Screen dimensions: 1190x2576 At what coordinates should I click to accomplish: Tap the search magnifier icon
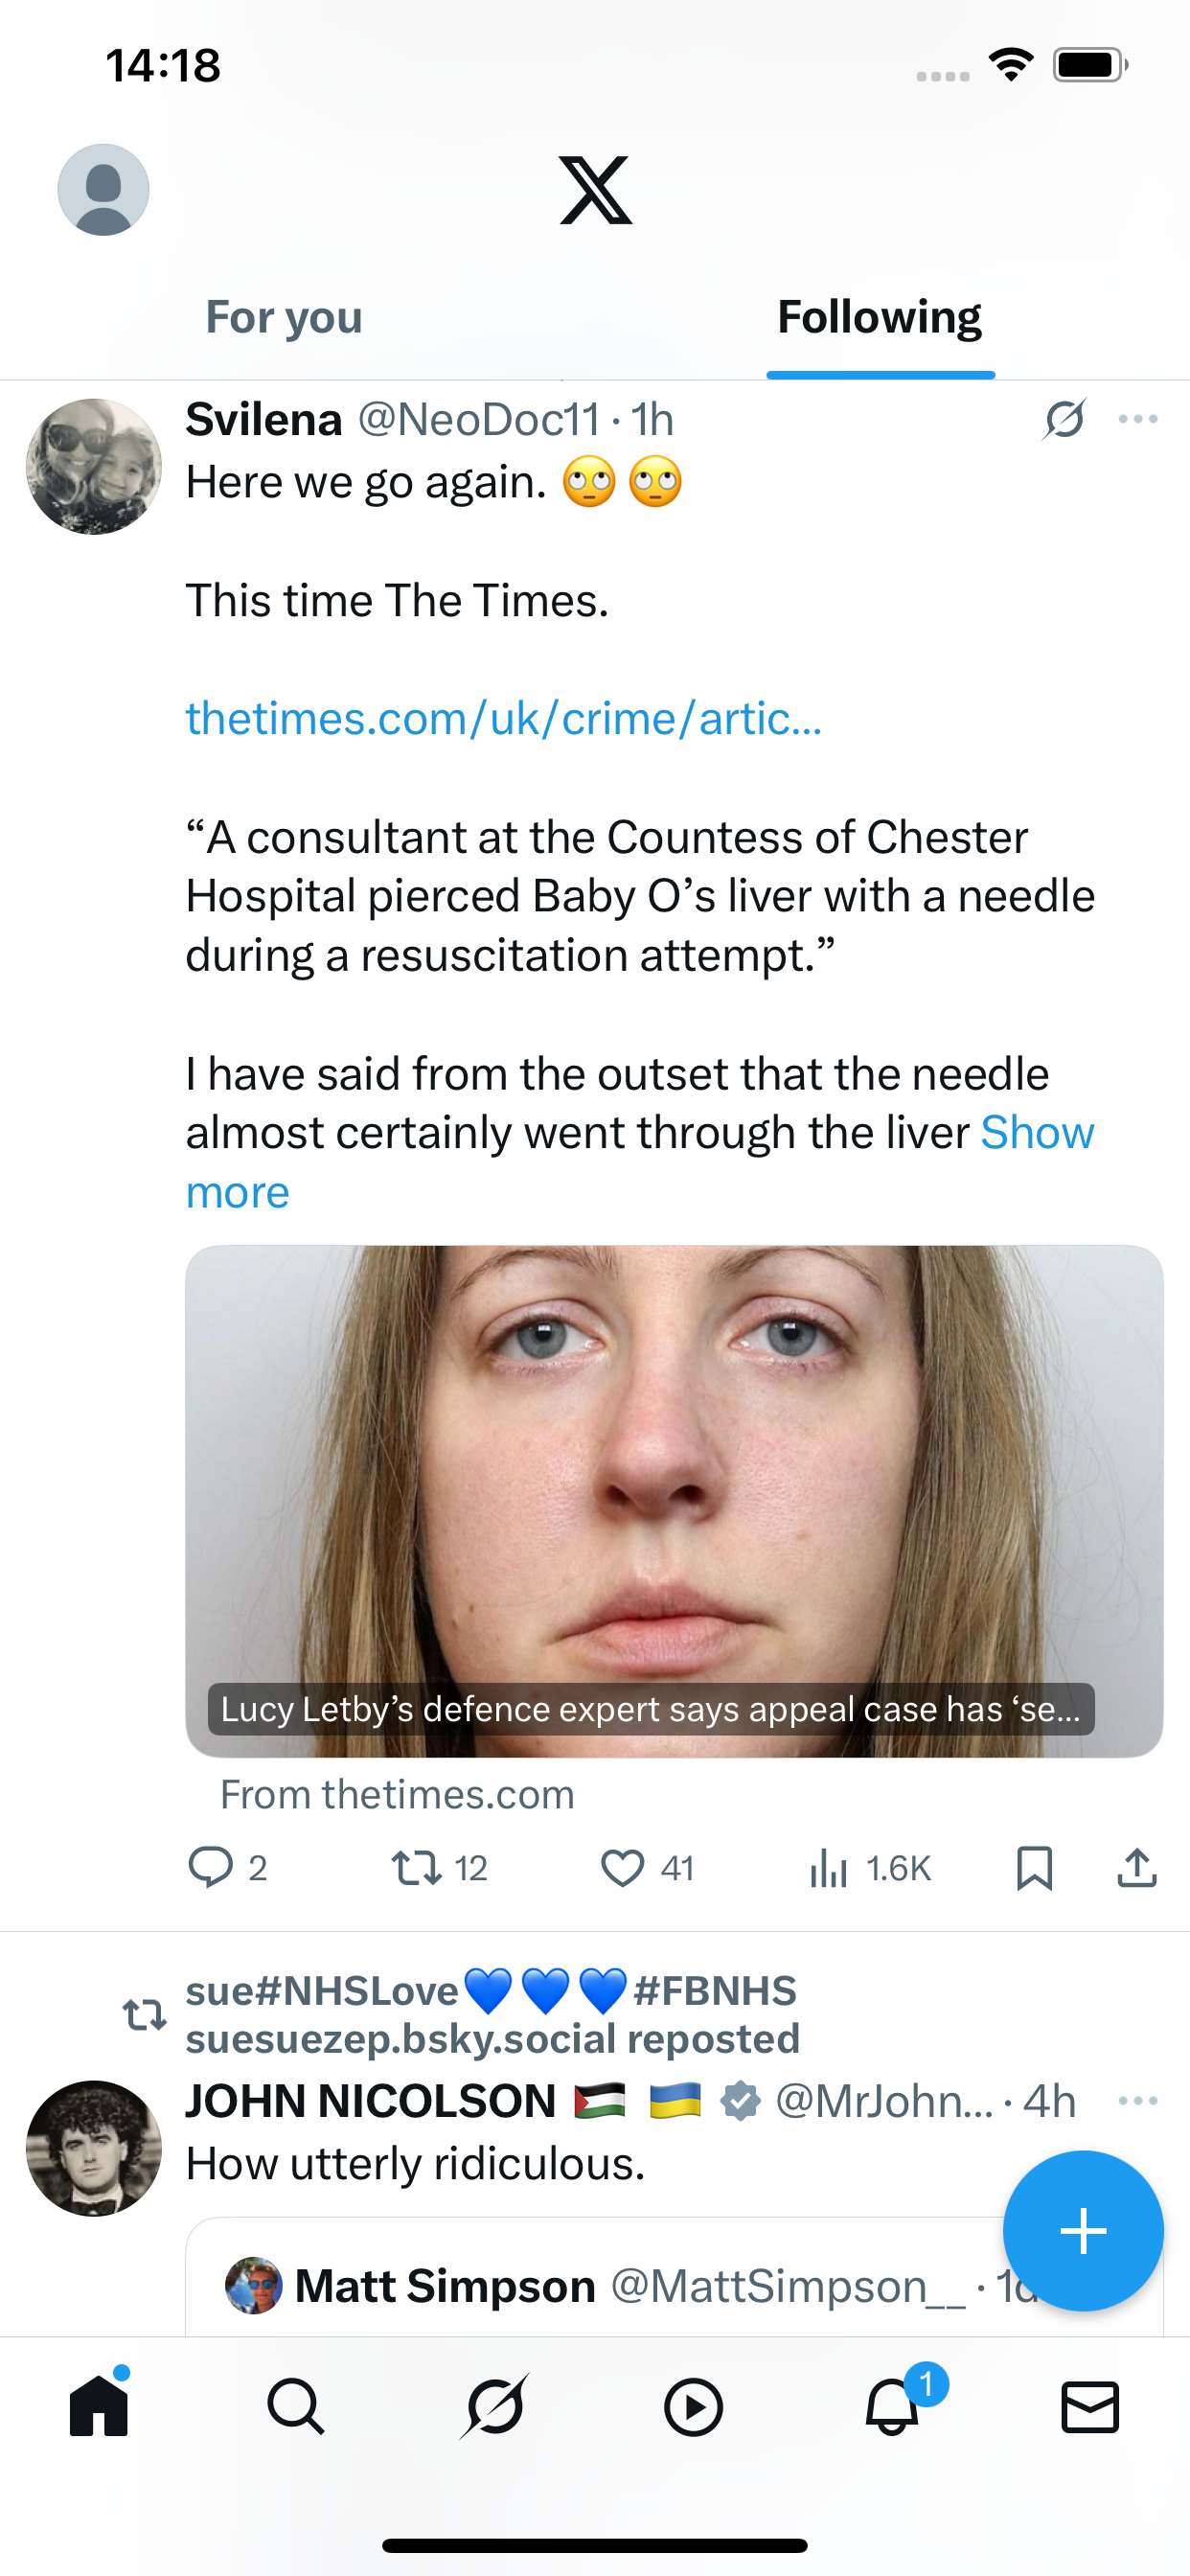(296, 2406)
